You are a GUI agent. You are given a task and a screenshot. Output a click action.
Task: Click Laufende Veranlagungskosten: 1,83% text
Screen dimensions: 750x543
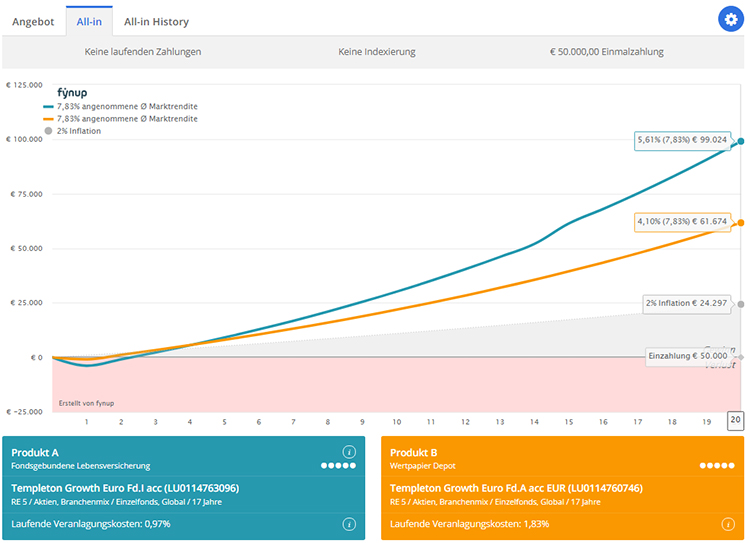pyautogui.click(x=469, y=524)
